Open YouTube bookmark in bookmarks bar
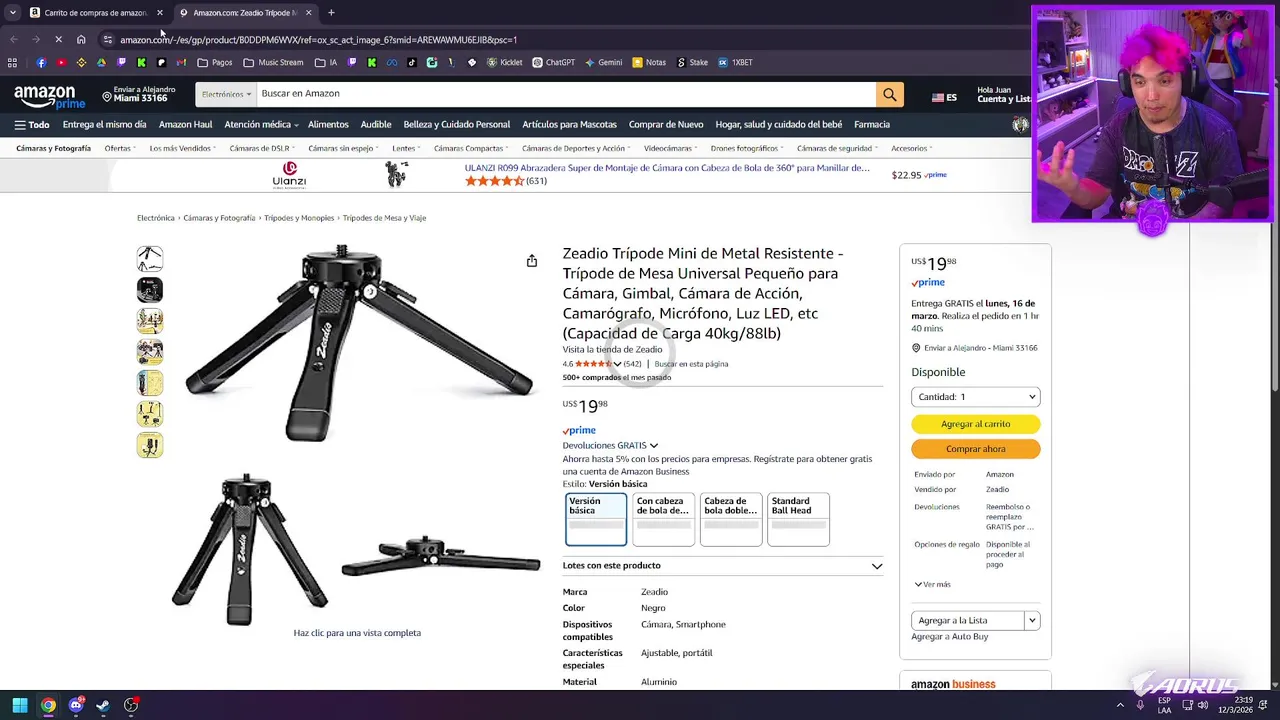The image size is (1280, 720). (61, 62)
